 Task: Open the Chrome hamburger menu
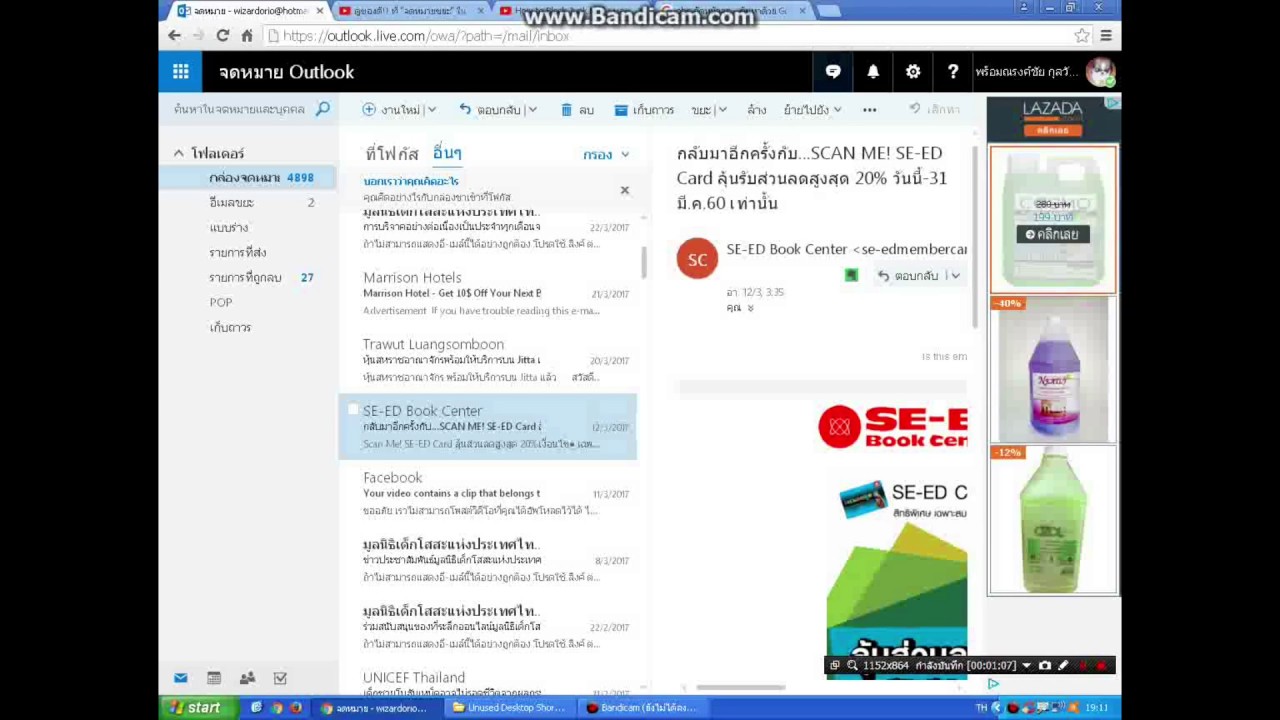pos(1105,35)
